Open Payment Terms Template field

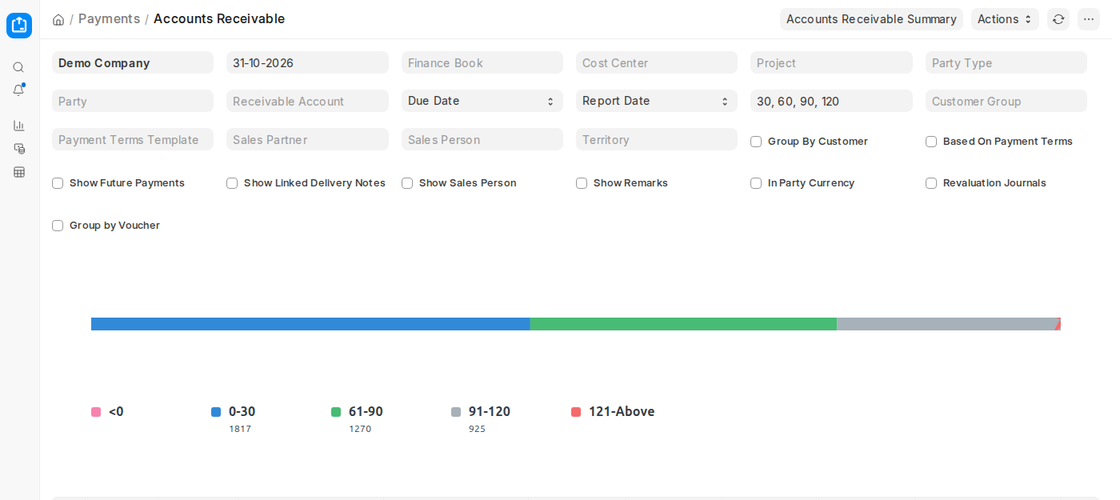[133, 139]
